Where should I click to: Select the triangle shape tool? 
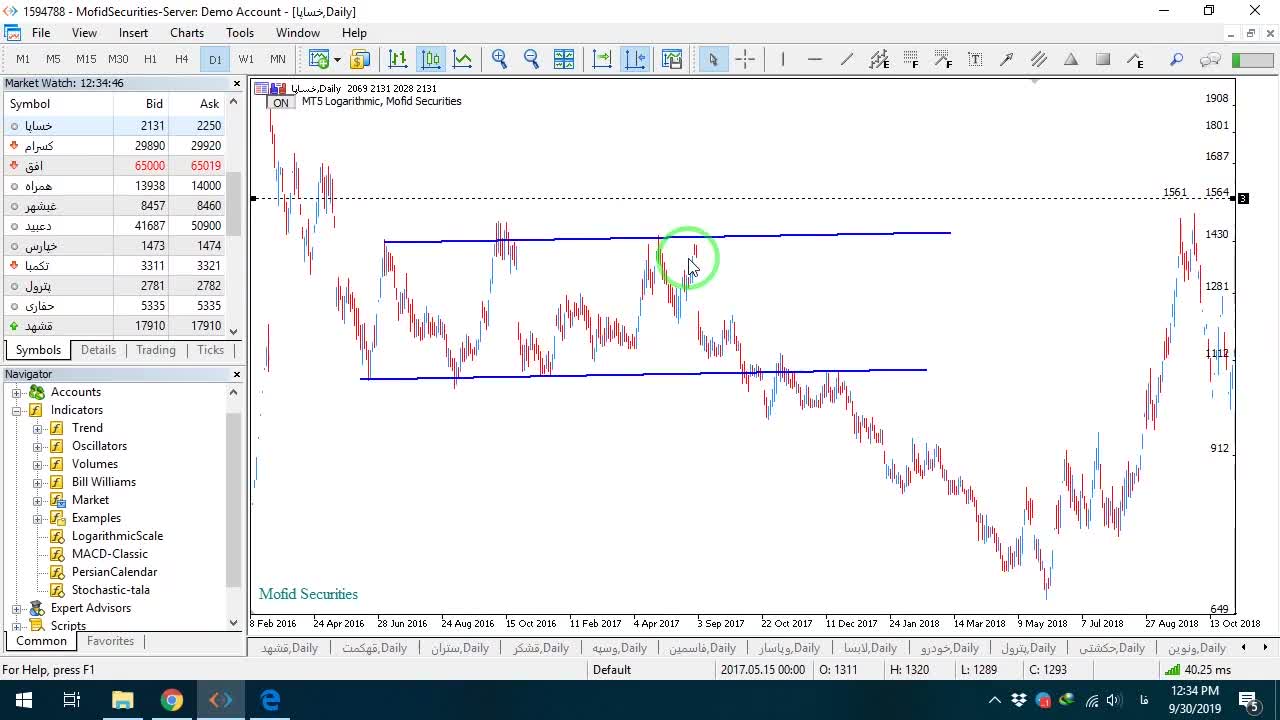click(x=1071, y=59)
